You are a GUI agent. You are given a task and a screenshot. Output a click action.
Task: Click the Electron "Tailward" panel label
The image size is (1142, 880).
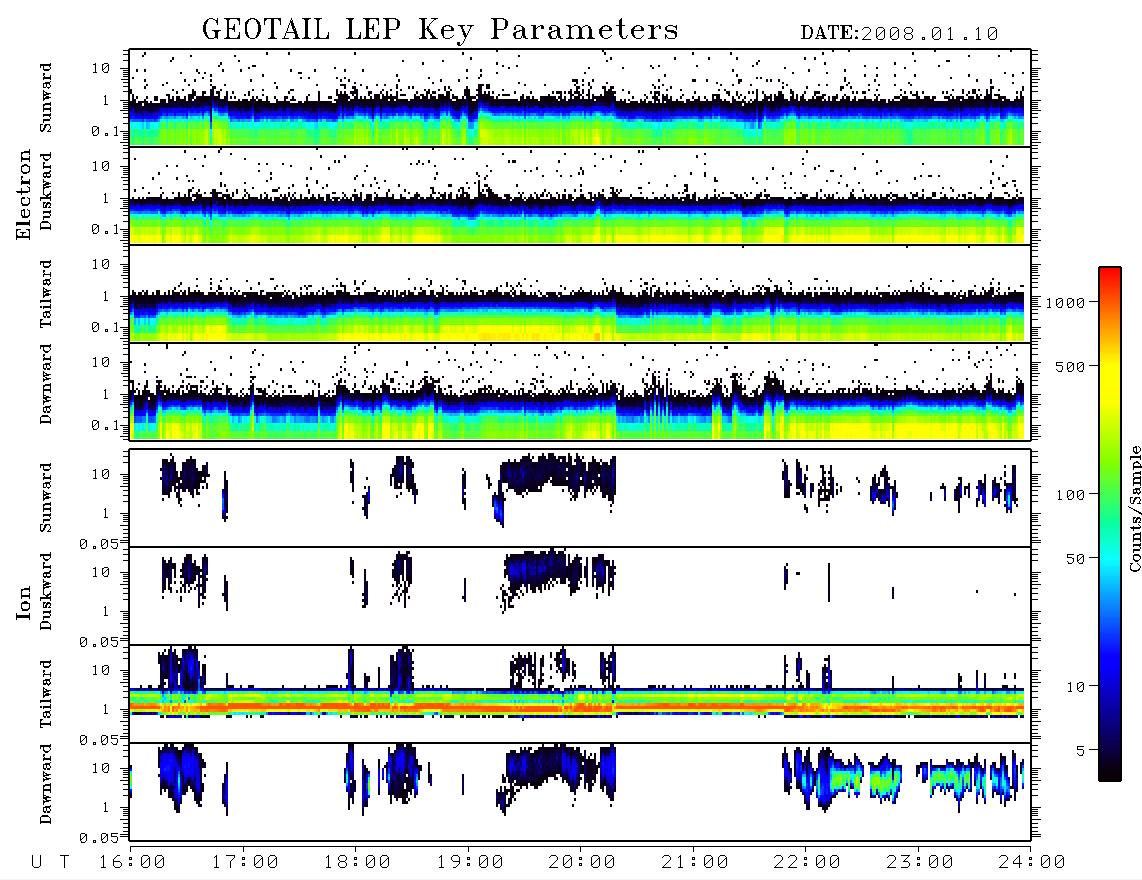point(46,294)
